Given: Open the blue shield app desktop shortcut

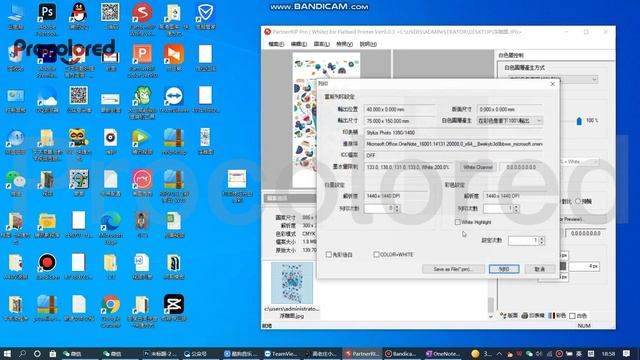Looking at the screenshot, I should (x=205, y=12).
